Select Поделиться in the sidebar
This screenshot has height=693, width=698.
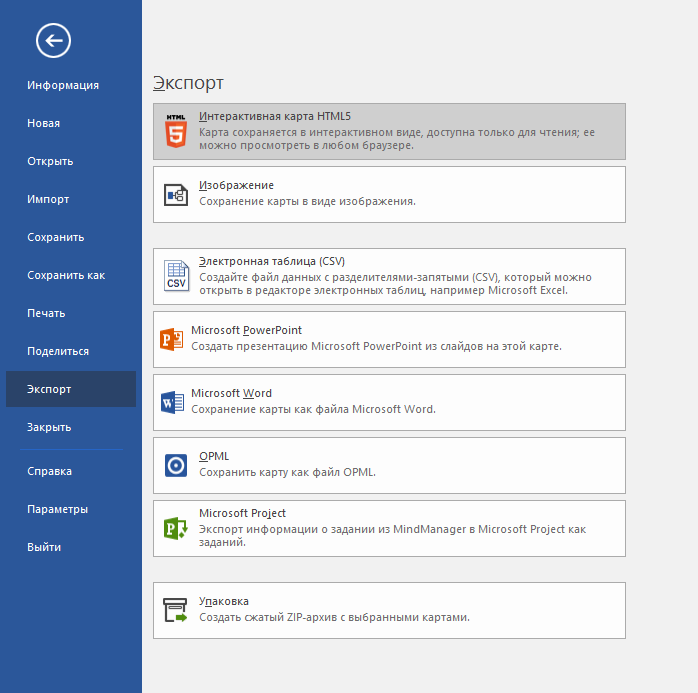pos(58,351)
